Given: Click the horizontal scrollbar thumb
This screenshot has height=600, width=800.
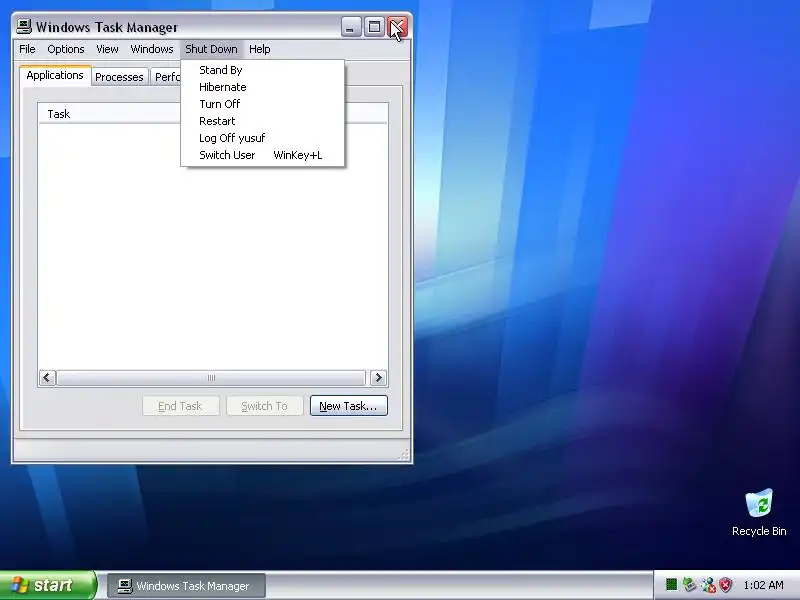Looking at the screenshot, I should (x=211, y=378).
